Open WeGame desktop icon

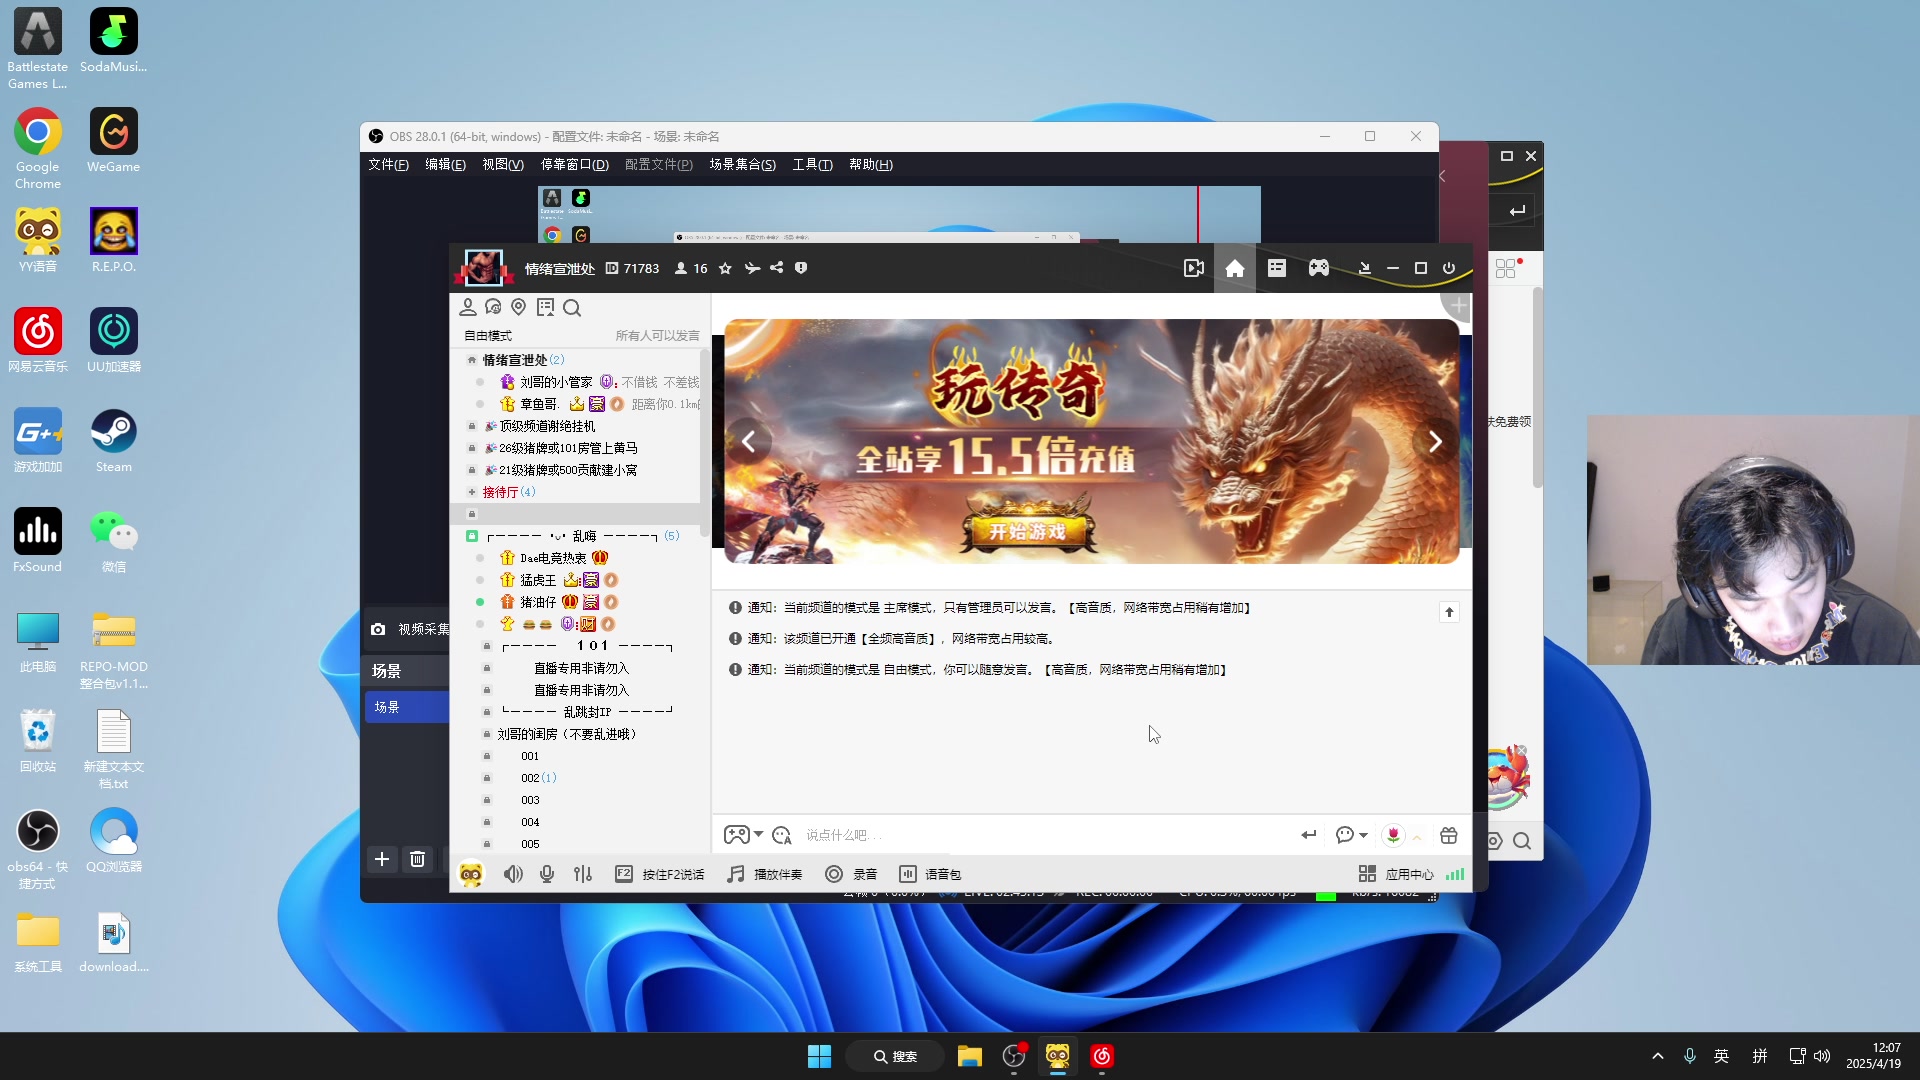[x=114, y=141]
